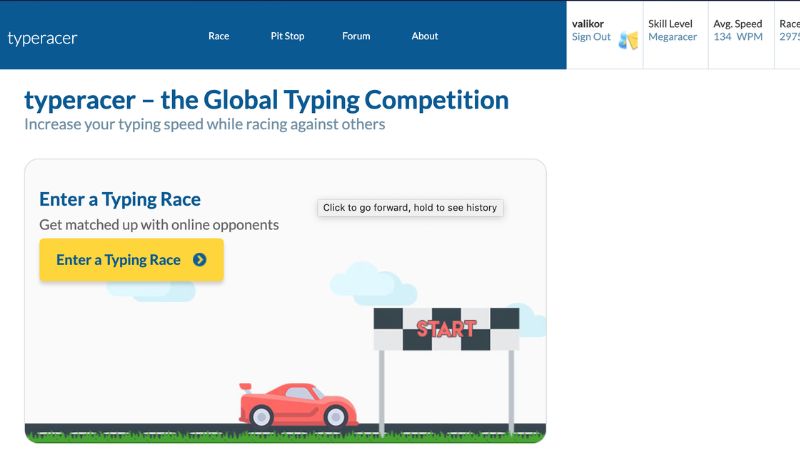Click the Avg. Speed label
Viewport: 800px width, 450px height.
tap(738, 24)
